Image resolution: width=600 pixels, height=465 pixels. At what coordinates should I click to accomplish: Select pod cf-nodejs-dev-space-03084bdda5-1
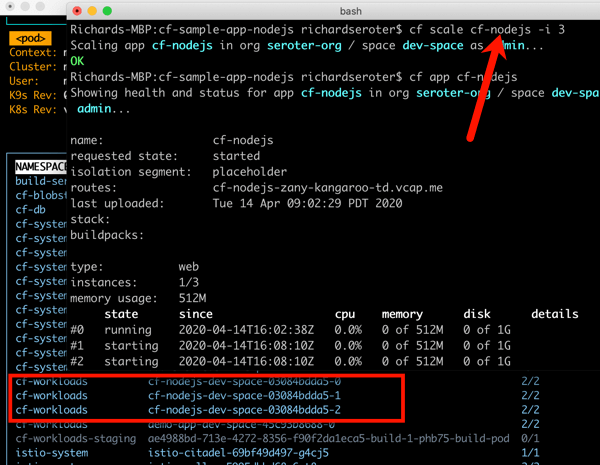pyautogui.click(x=244, y=396)
